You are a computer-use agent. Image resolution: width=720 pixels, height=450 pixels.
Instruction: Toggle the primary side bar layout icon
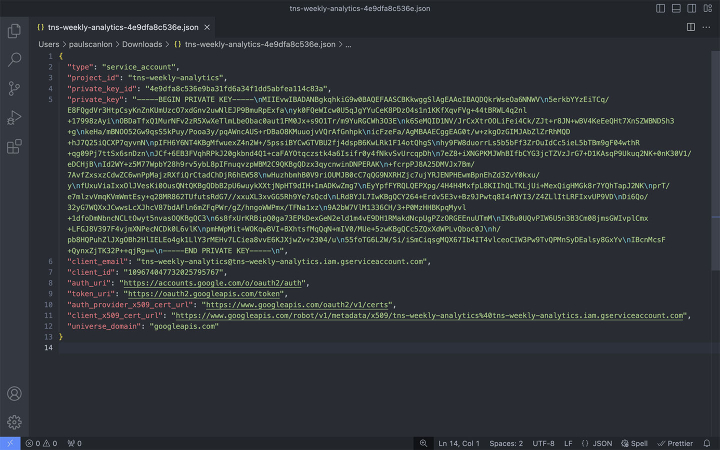(x=660, y=8)
